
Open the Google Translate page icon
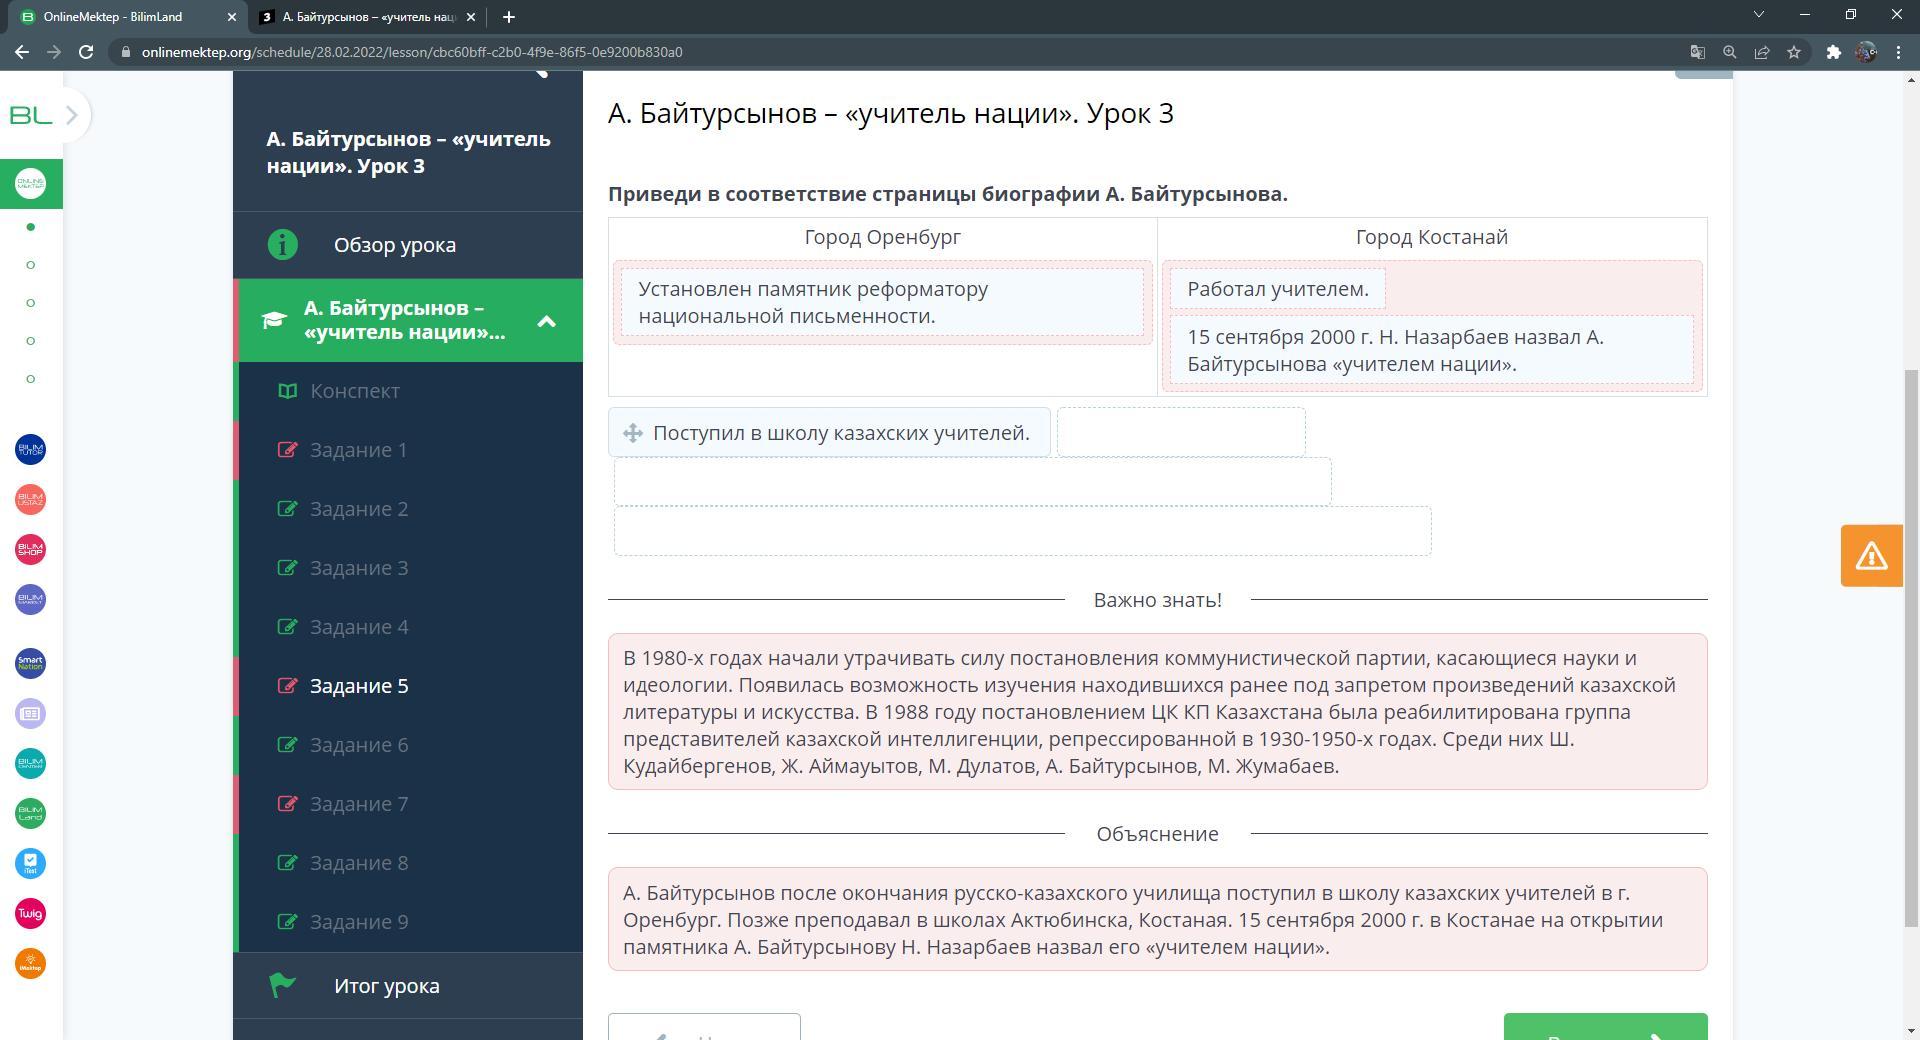pos(1697,52)
